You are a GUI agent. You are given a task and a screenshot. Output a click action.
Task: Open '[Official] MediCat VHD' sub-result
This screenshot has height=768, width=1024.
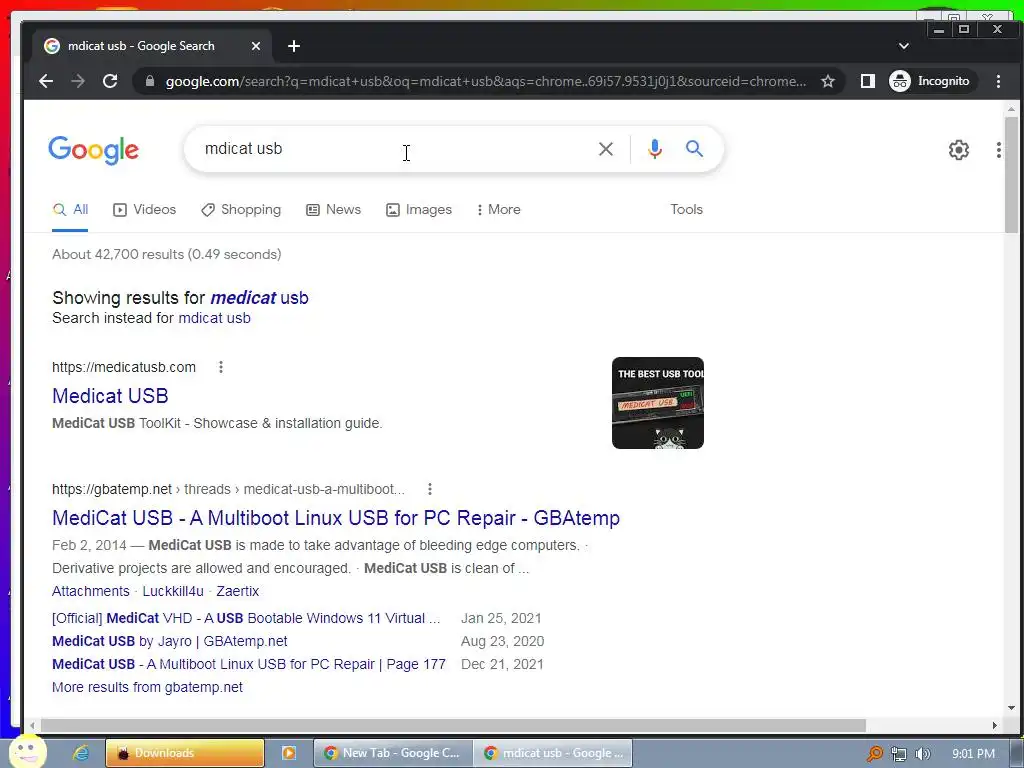(x=246, y=618)
